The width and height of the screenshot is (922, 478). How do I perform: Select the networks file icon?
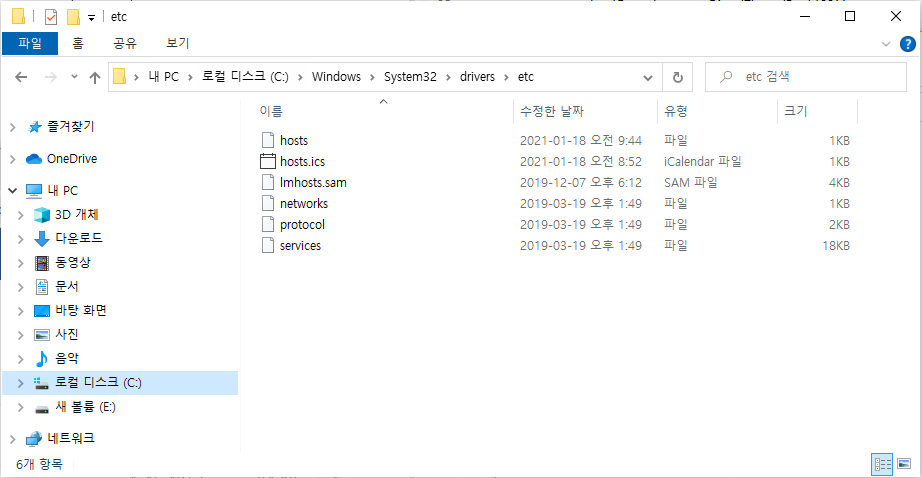click(268, 203)
